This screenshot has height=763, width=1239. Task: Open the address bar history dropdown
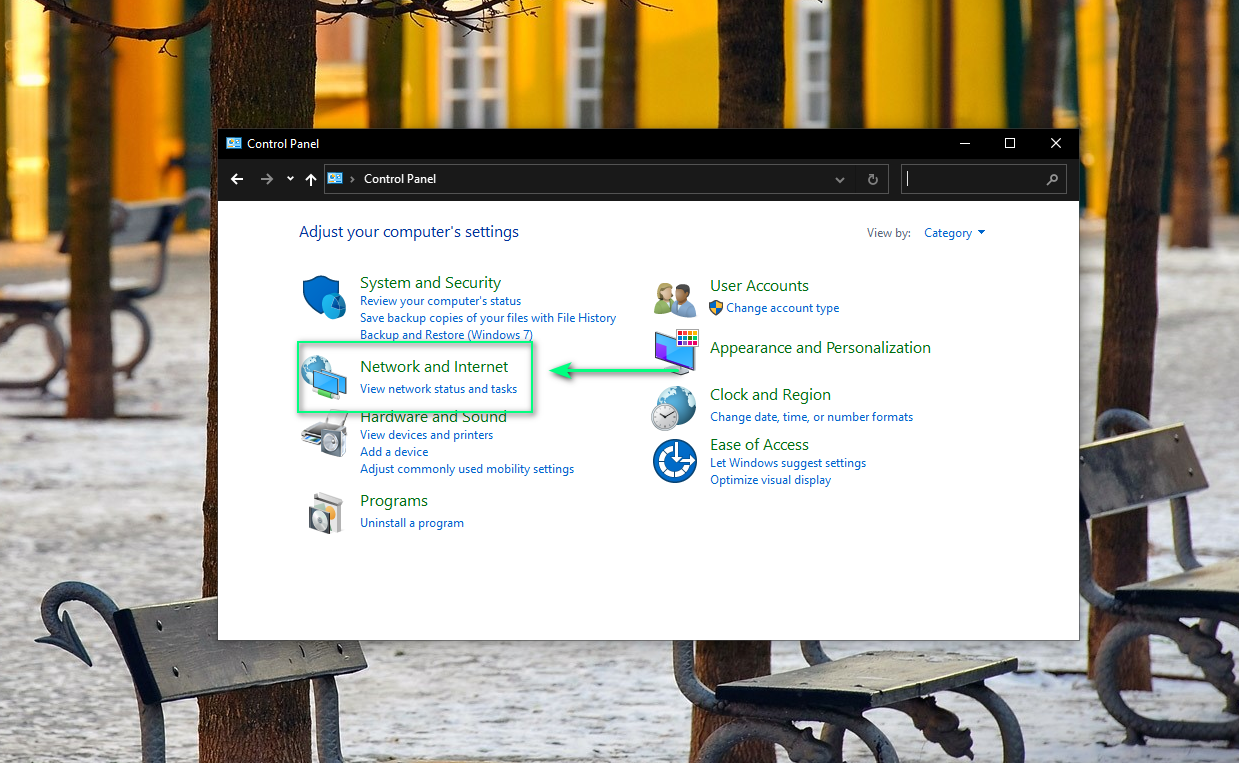pyautogui.click(x=840, y=180)
